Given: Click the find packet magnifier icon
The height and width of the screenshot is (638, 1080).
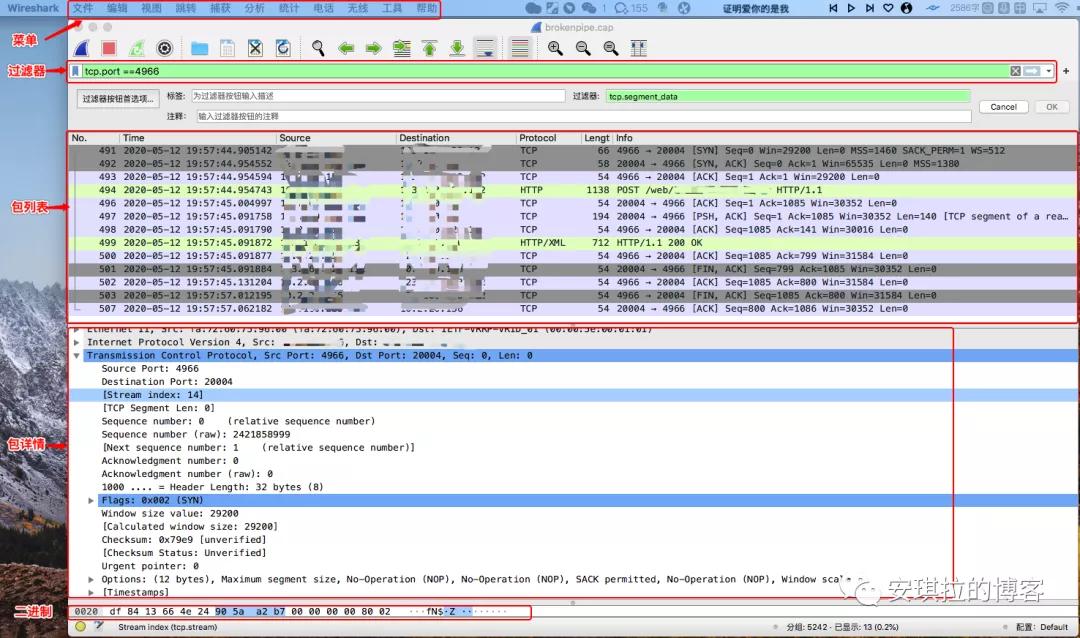Looking at the screenshot, I should click(318, 48).
